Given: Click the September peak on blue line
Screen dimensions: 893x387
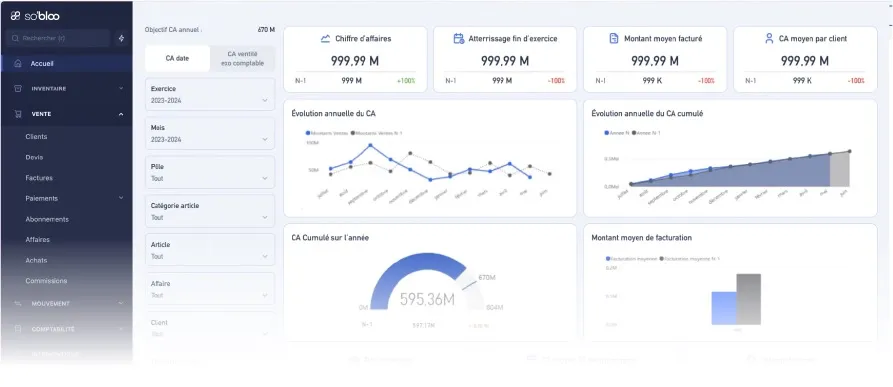Looking at the screenshot, I should click(x=370, y=145).
